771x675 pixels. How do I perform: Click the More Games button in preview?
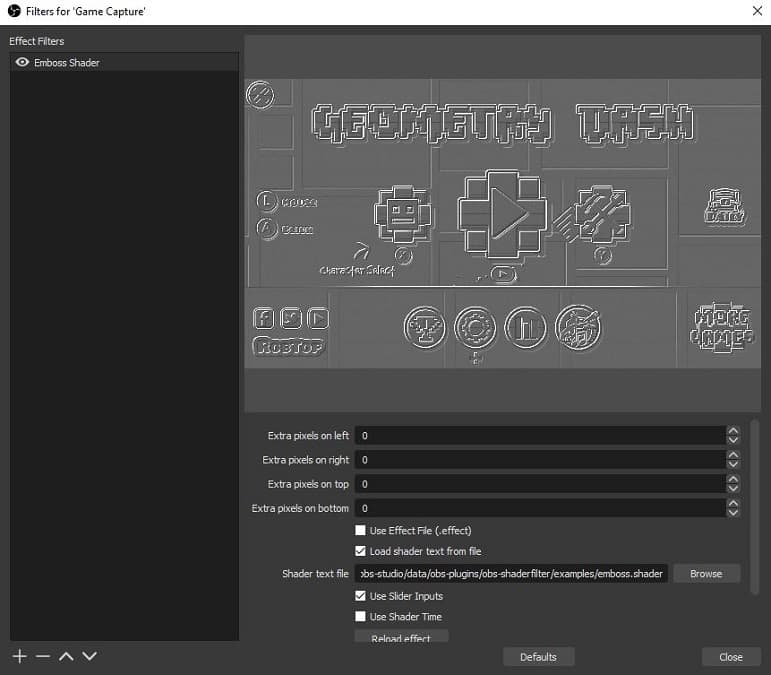(x=722, y=326)
